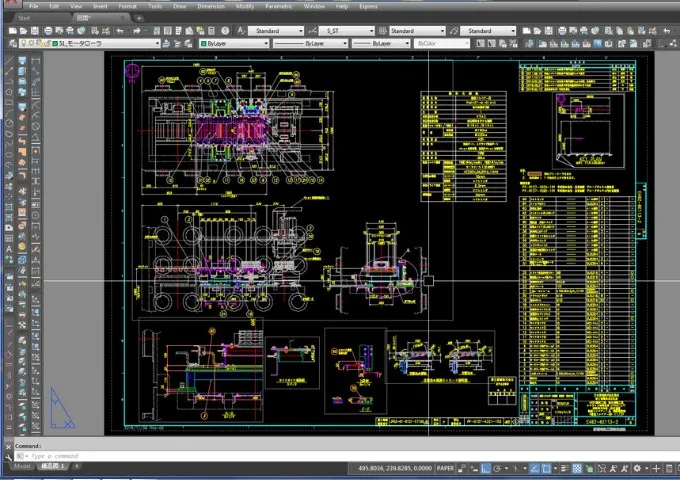The width and height of the screenshot is (680, 480).
Task: Toggle PAPER space button in status bar
Action: click(446, 468)
